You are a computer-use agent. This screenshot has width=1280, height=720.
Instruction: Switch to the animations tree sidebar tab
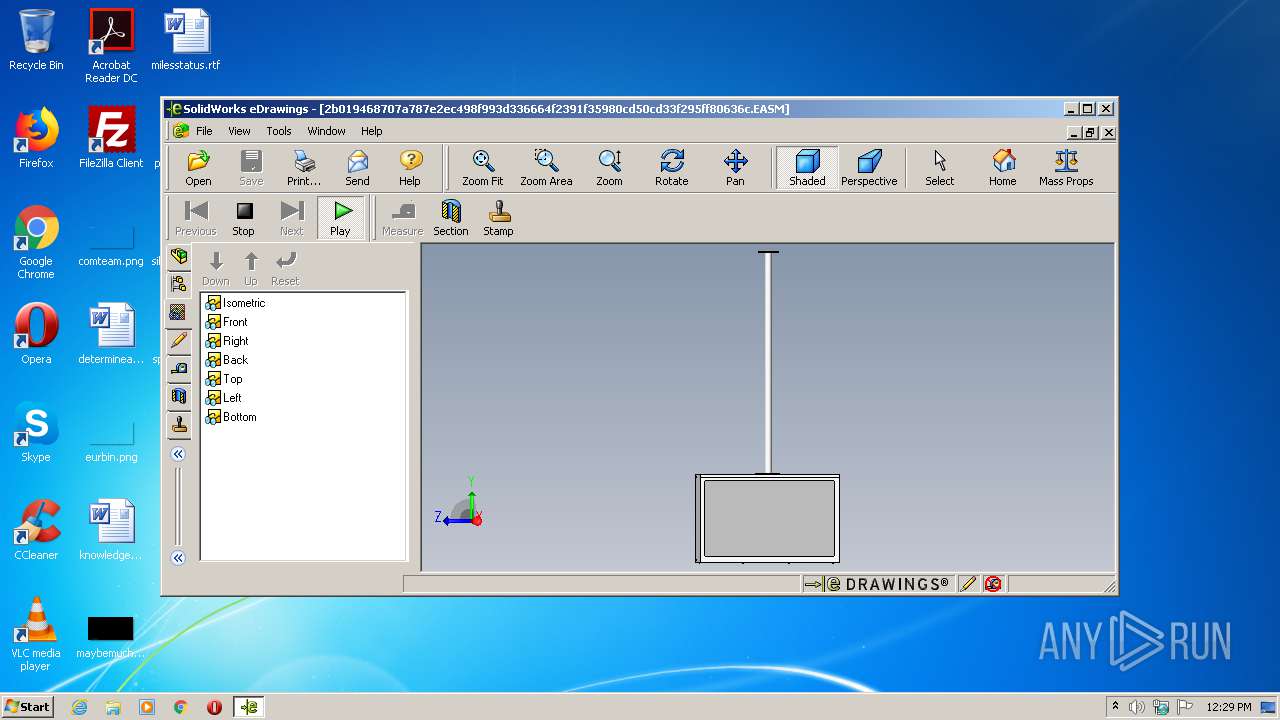pyautogui.click(x=178, y=284)
